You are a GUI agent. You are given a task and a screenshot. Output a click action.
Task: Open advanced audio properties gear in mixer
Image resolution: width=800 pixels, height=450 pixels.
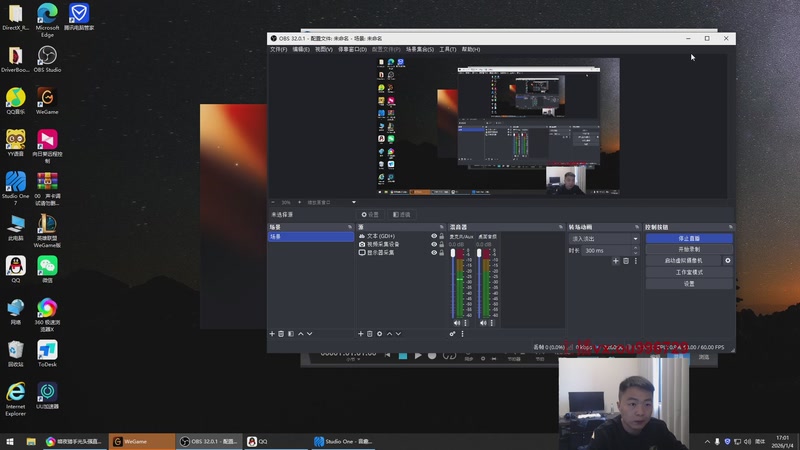click(x=452, y=334)
